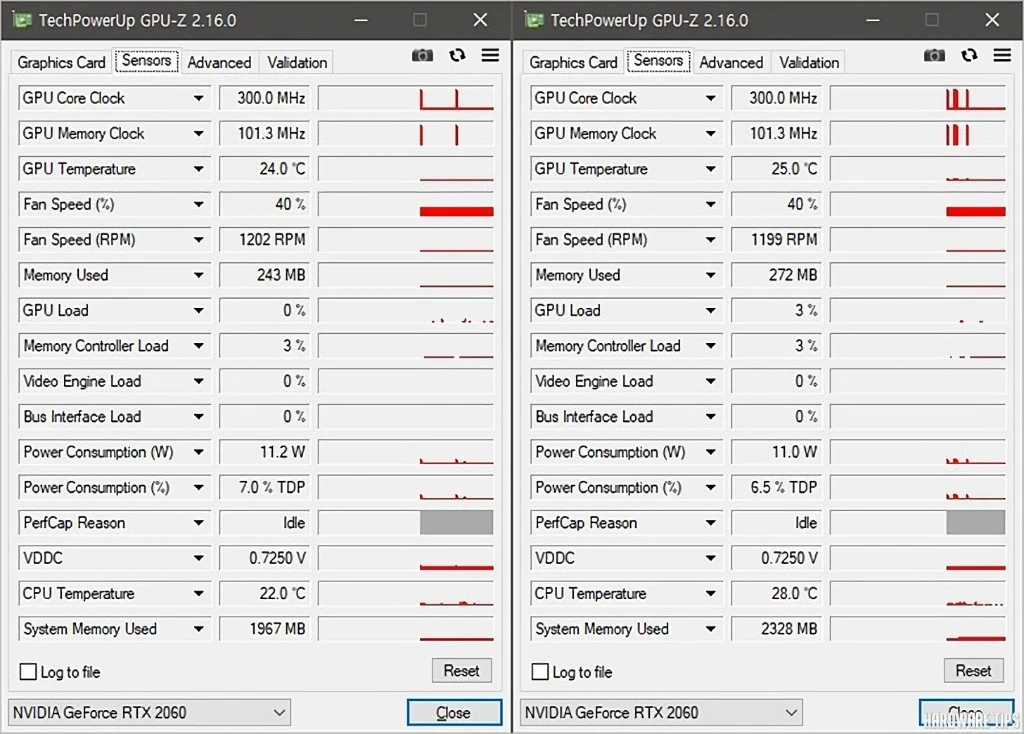
Task: Tick Log to file checkbox in right window
Action: tap(540, 672)
